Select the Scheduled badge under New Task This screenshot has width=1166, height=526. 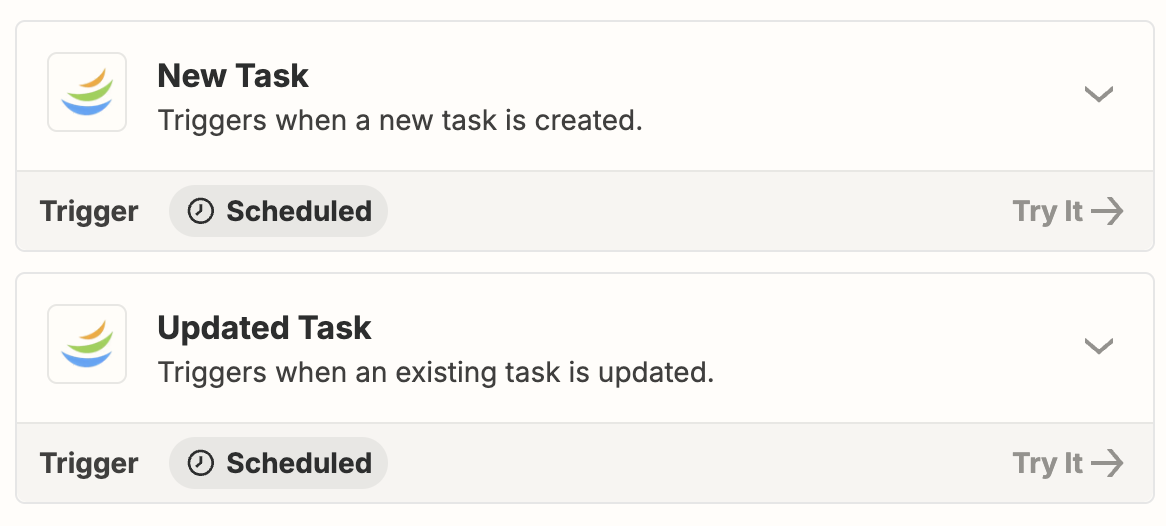[x=278, y=211]
